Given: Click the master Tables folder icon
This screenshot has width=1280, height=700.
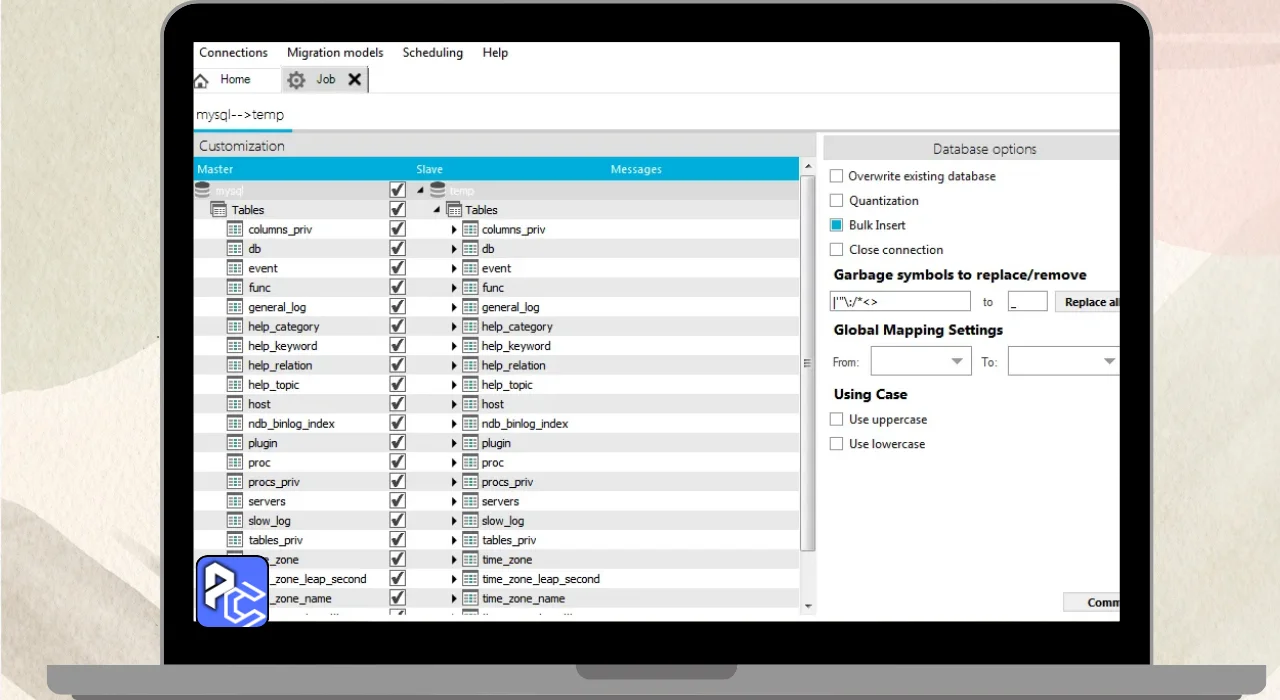Looking at the screenshot, I should click(219, 210).
